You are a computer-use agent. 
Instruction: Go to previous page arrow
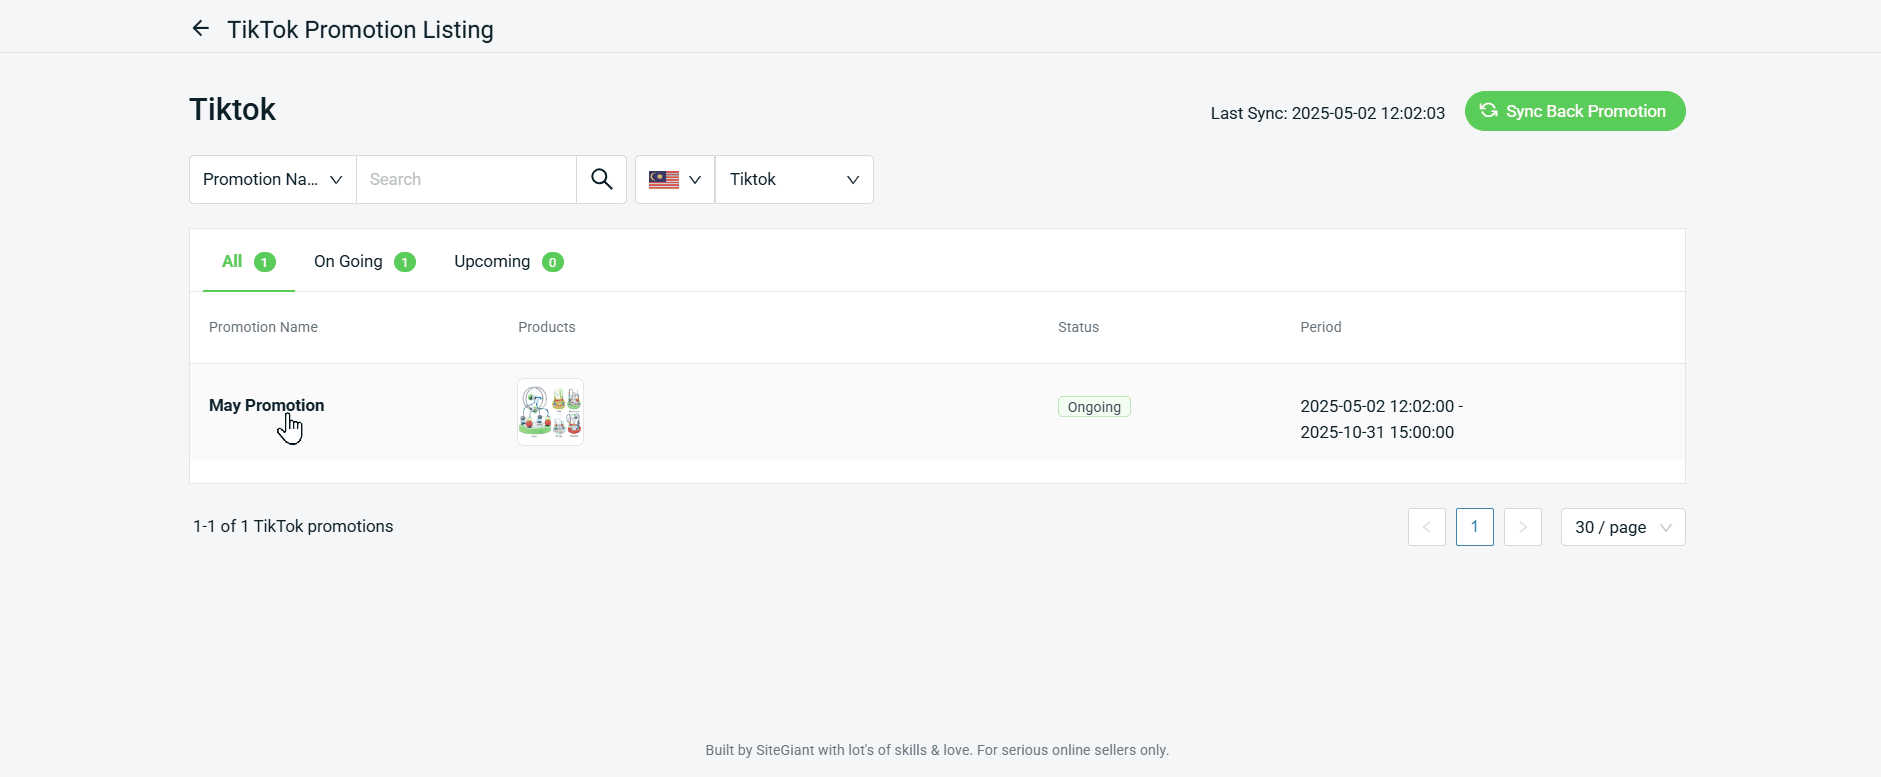point(1427,527)
